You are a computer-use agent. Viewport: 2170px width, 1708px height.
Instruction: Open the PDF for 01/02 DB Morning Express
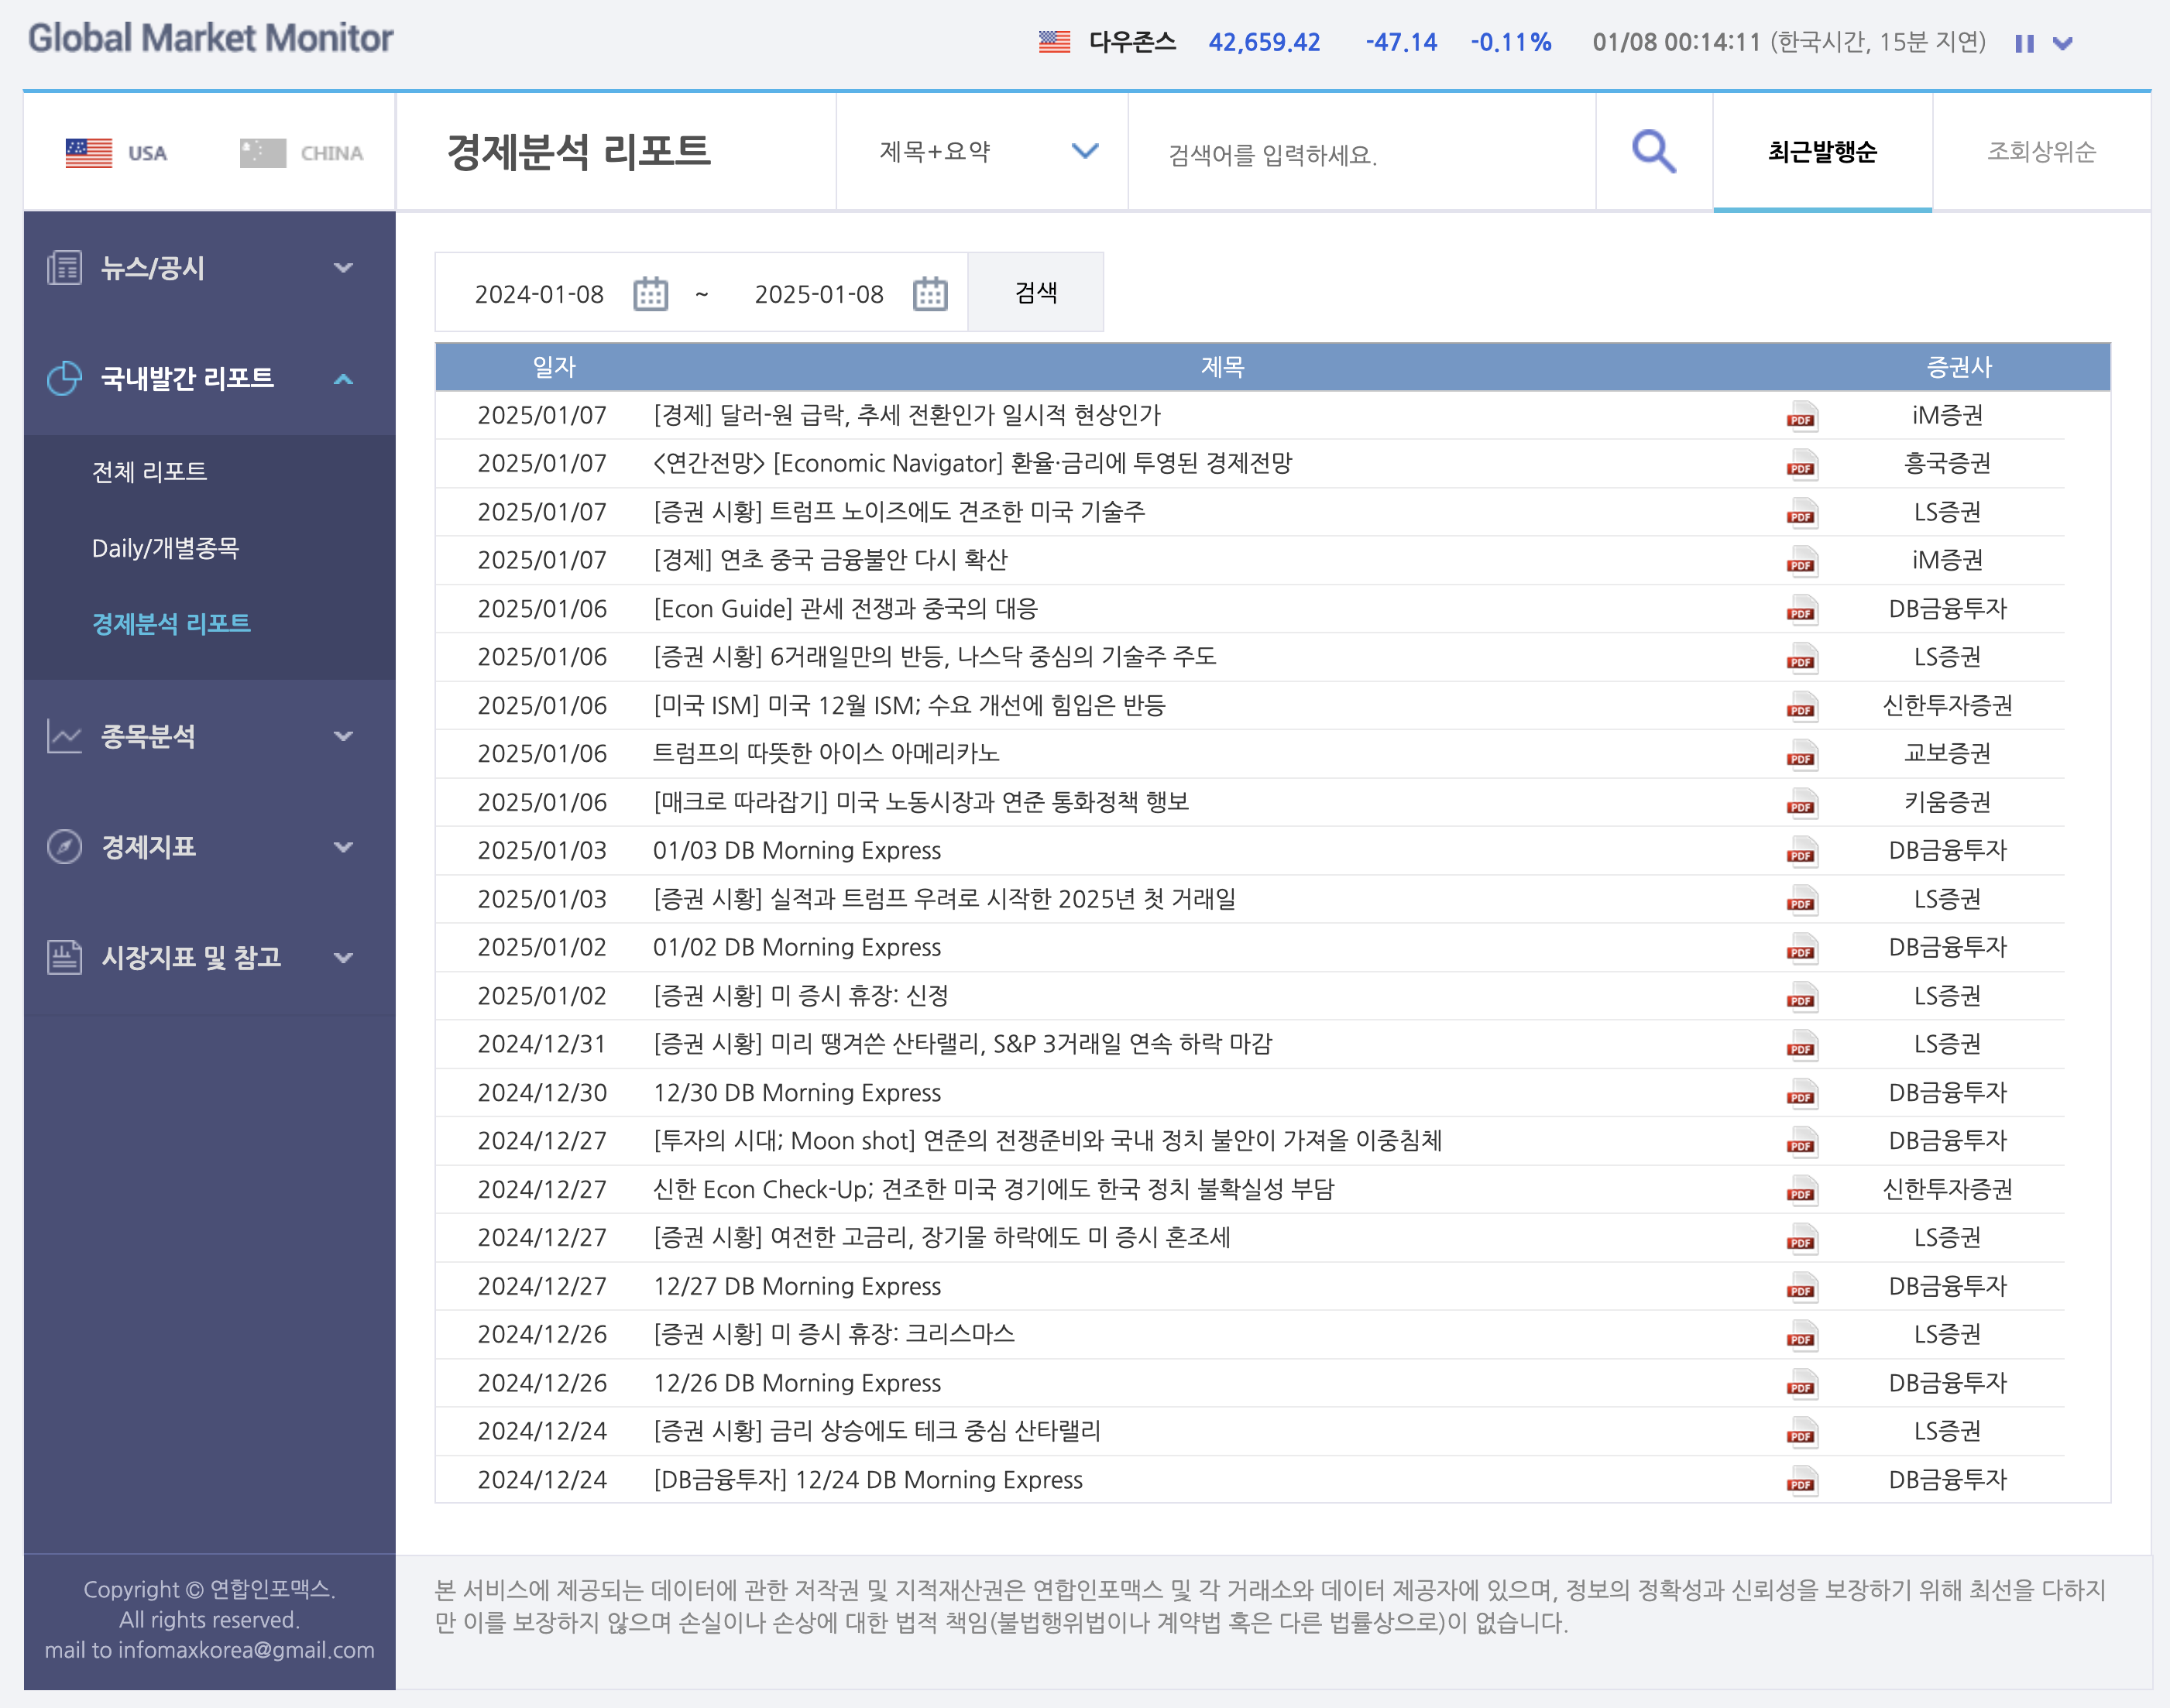[1802, 948]
